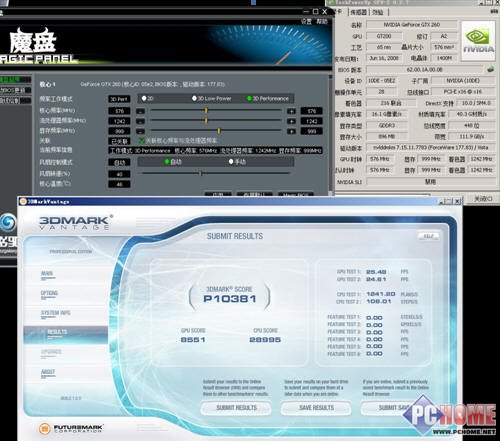
Task: Select the 3D Low Power mode radio
Action: coord(194,98)
